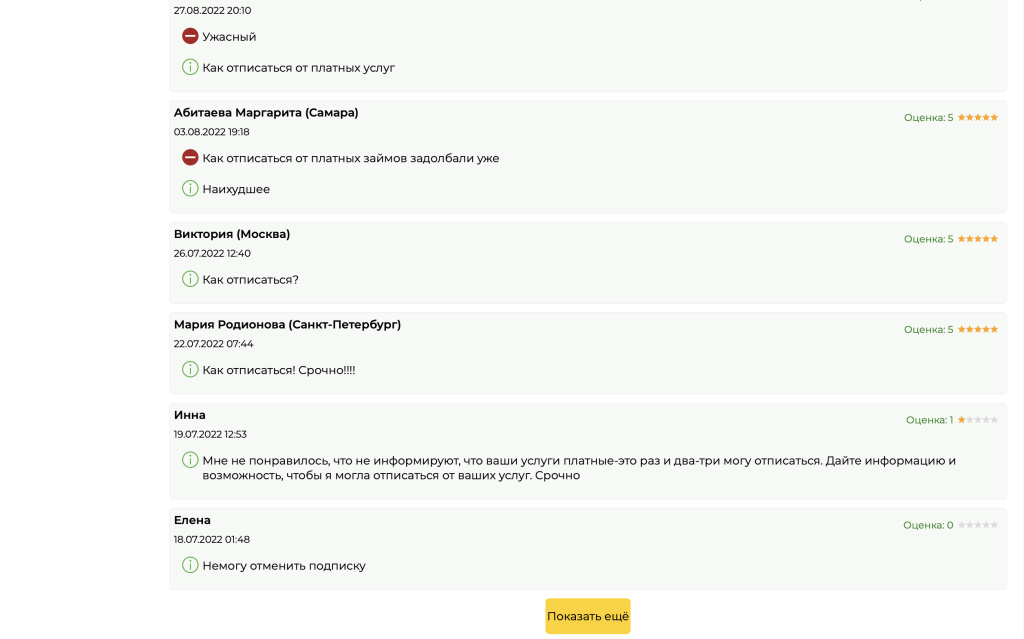Click info icon beside "Как отписаться! Срочно!!!!"
Screen dimensions: 1024x639
coord(190,369)
